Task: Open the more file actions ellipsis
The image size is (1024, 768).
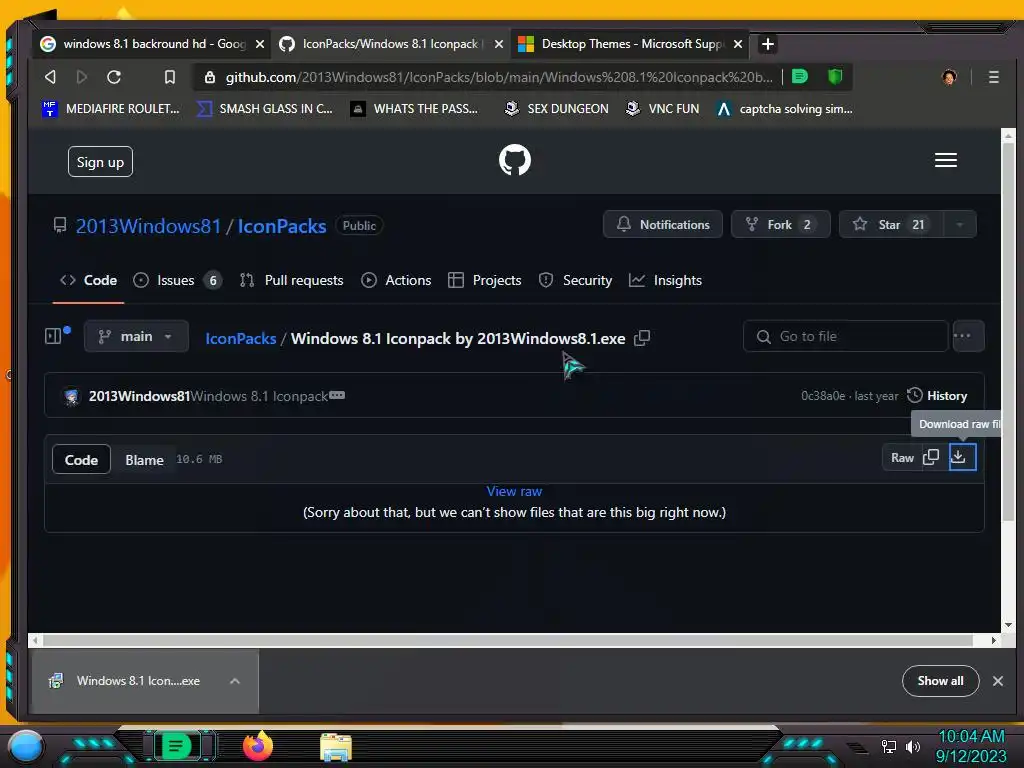Action: point(968,336)
